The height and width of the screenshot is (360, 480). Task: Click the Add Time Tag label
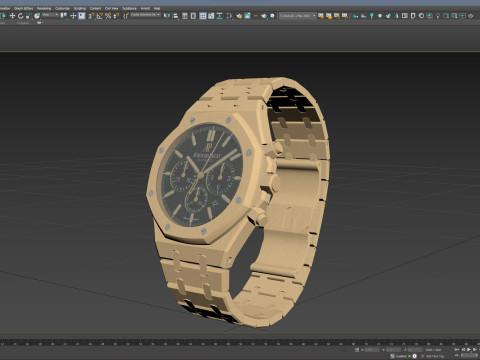pyautogui.click(x=435, y=356)
